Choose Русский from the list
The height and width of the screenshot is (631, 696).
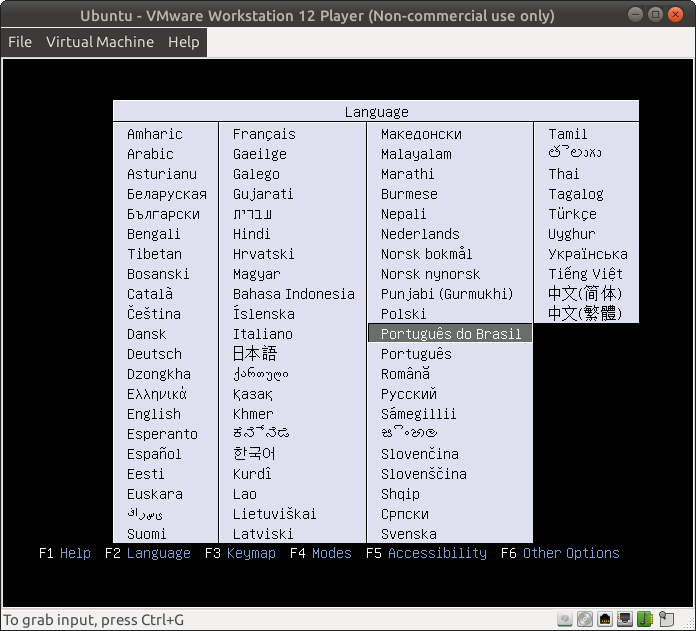[409, 394]
